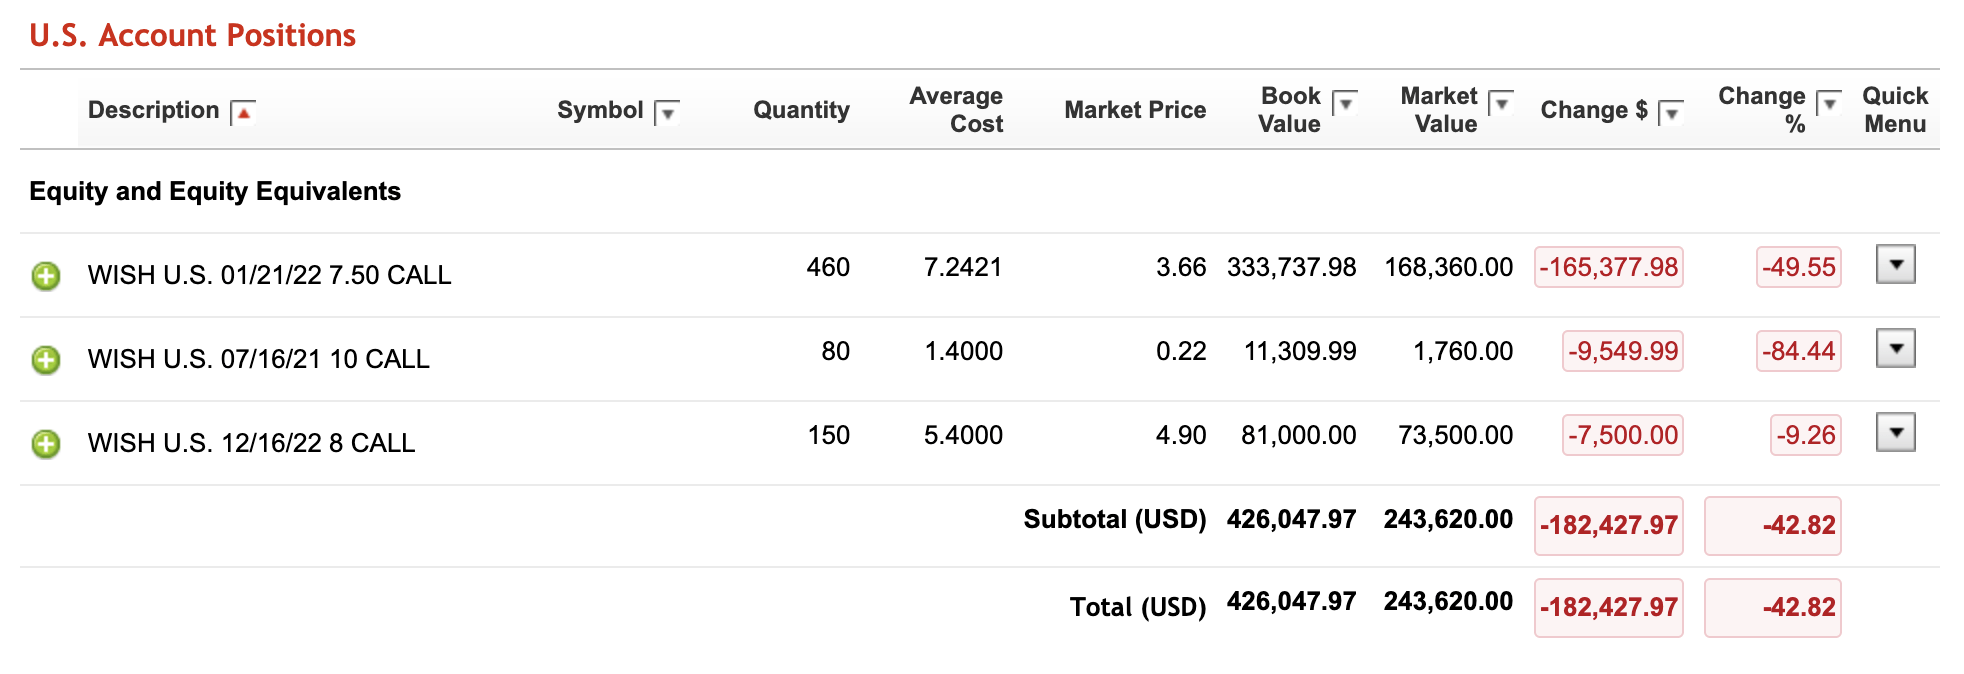Click the Change % column sort icon
Screen dimensions: 1964x674
pos(1829,102)
